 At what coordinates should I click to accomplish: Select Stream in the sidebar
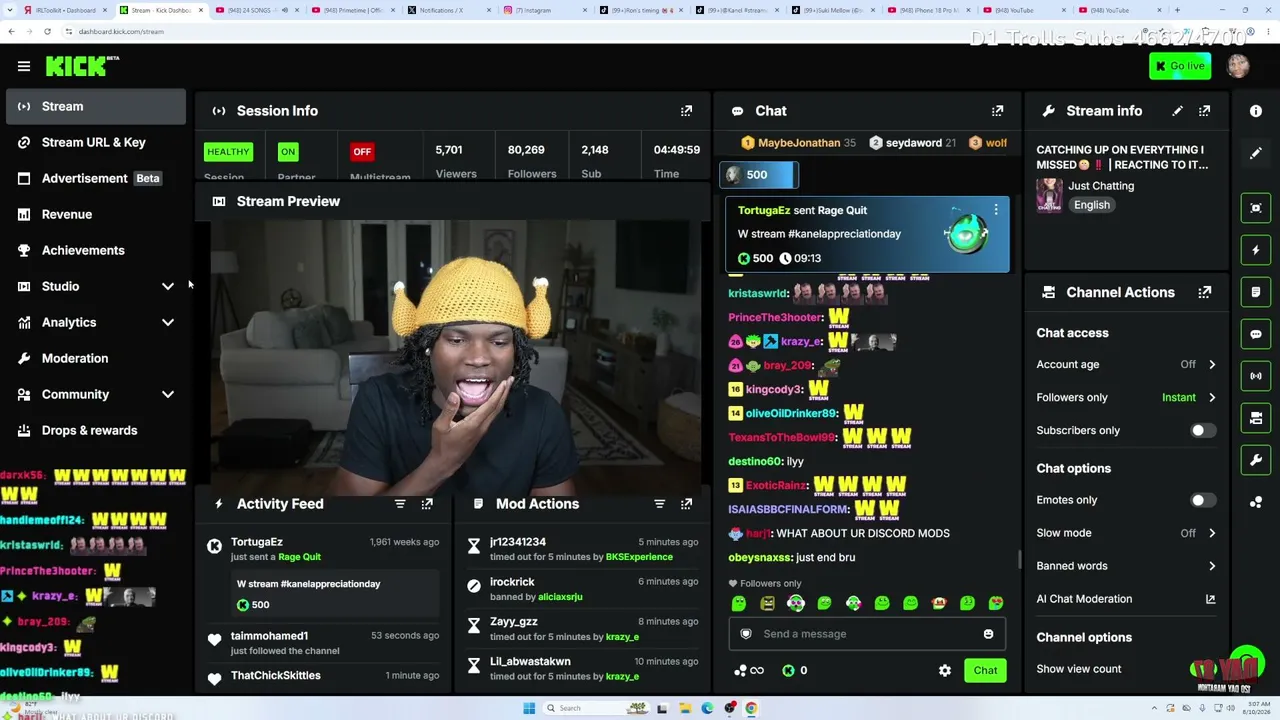(x=96, y=107)
